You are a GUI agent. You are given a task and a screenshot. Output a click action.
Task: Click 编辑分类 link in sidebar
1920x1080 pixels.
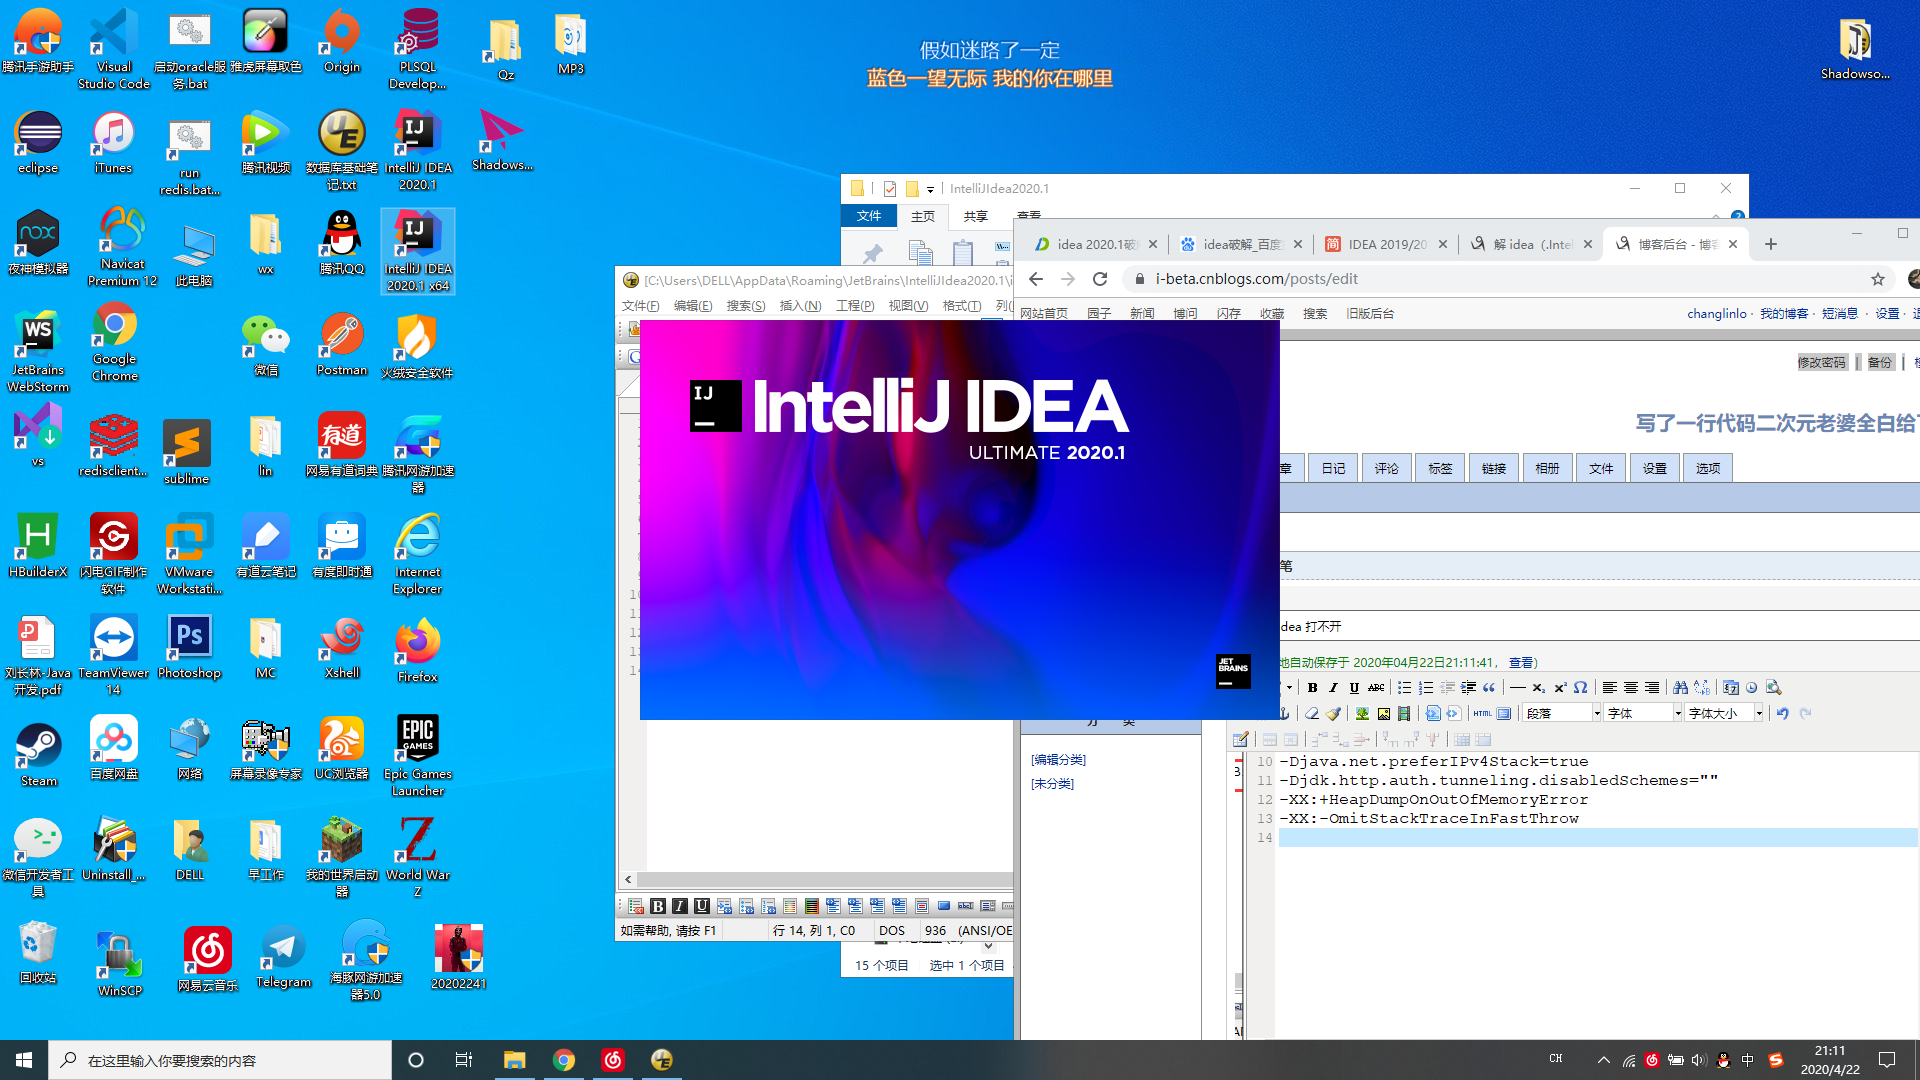pyautogui.click(x=1058, y=760)
